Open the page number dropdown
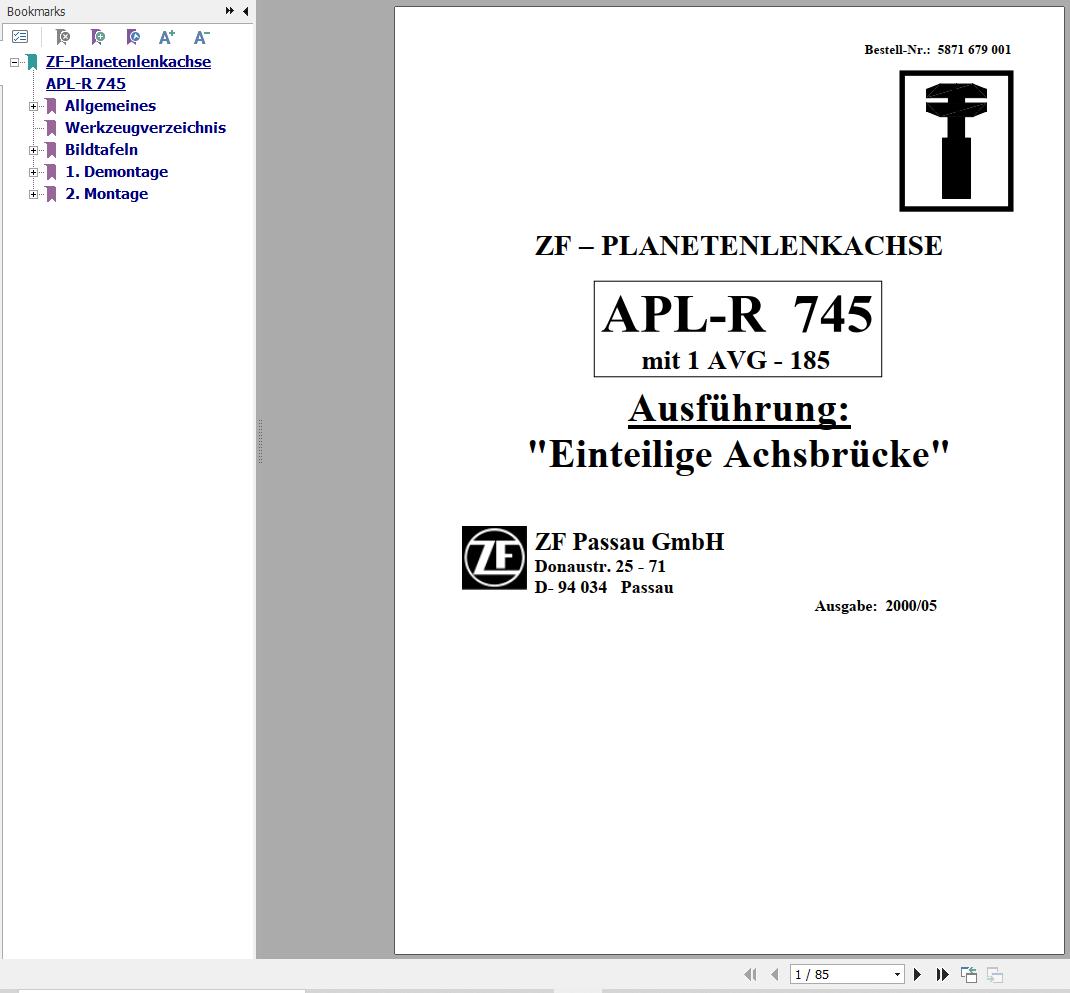This screenshot has width=1070, height=993. click(897, 974)
